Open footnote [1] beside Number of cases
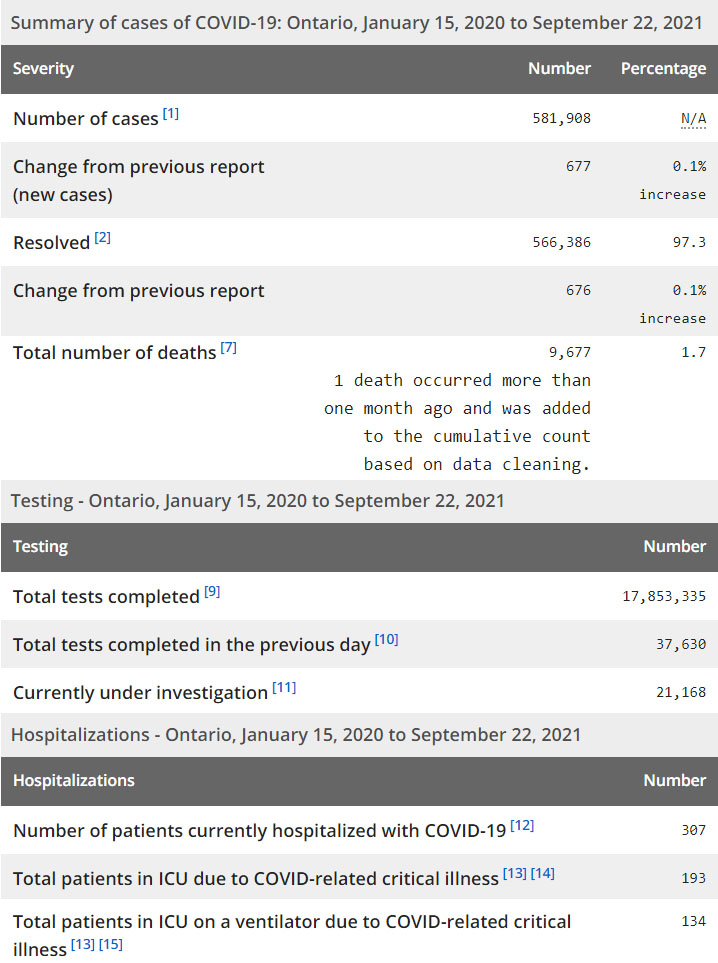 171,114
